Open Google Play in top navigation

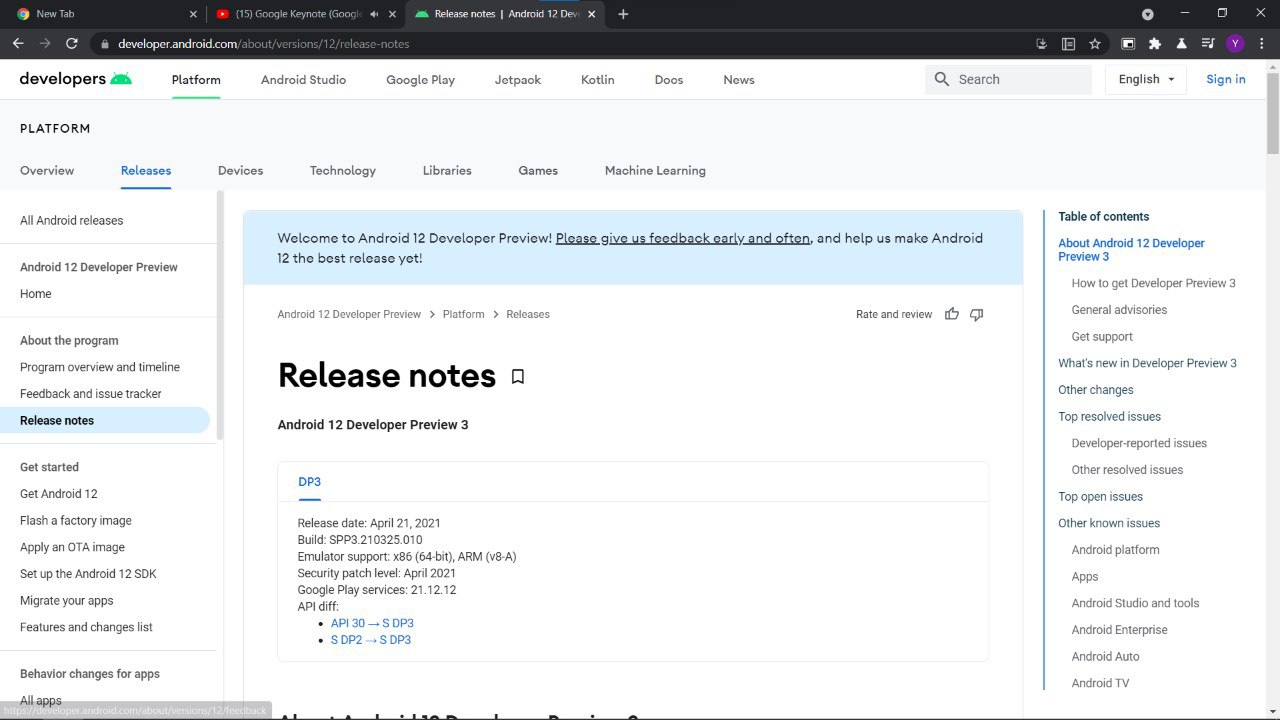pyautogui.click(x=420, y=80)
